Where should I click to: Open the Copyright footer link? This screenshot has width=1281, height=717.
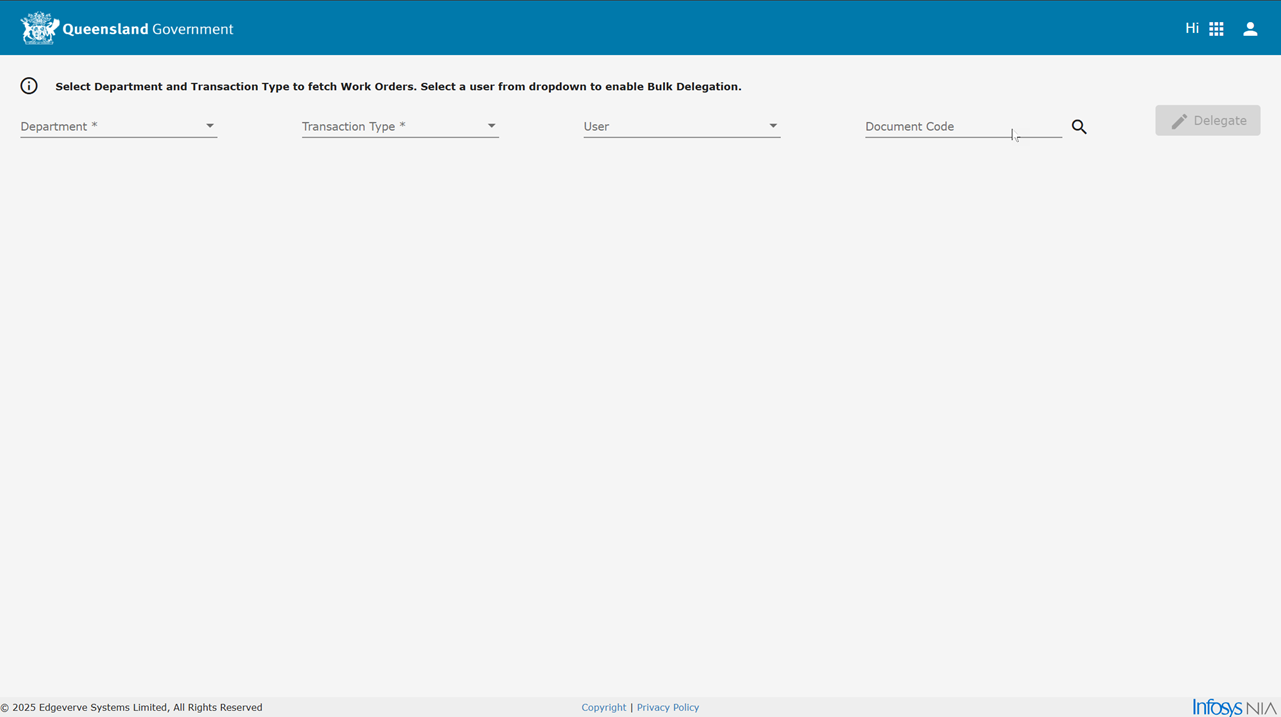point(603,707)
